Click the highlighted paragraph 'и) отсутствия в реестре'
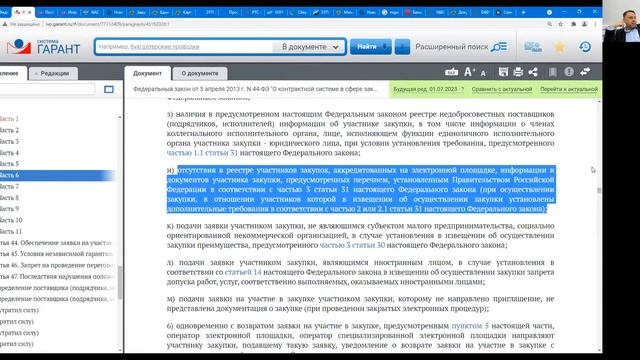This screenshot has width=640, height=360. click(360, 189)
